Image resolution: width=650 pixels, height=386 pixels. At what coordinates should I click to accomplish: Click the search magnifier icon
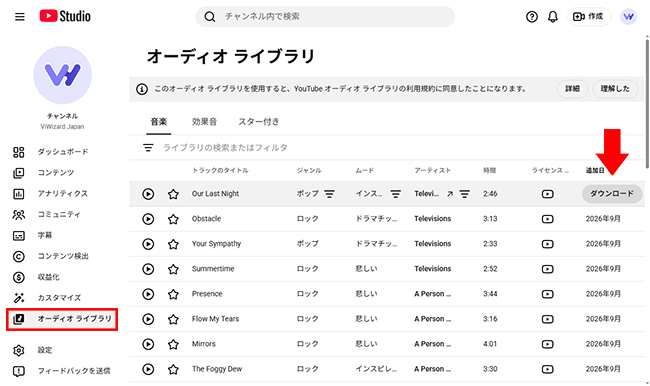tap(210, 17)
